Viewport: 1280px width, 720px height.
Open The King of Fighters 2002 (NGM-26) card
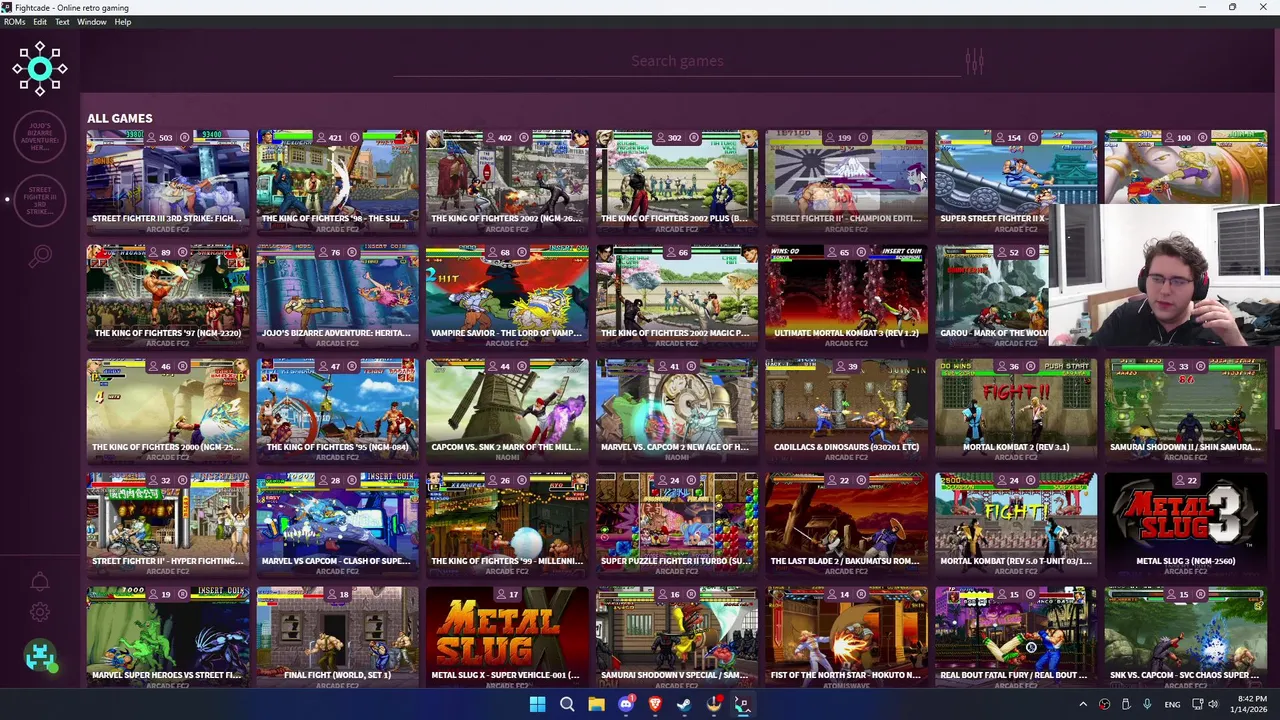click(507, 182)
